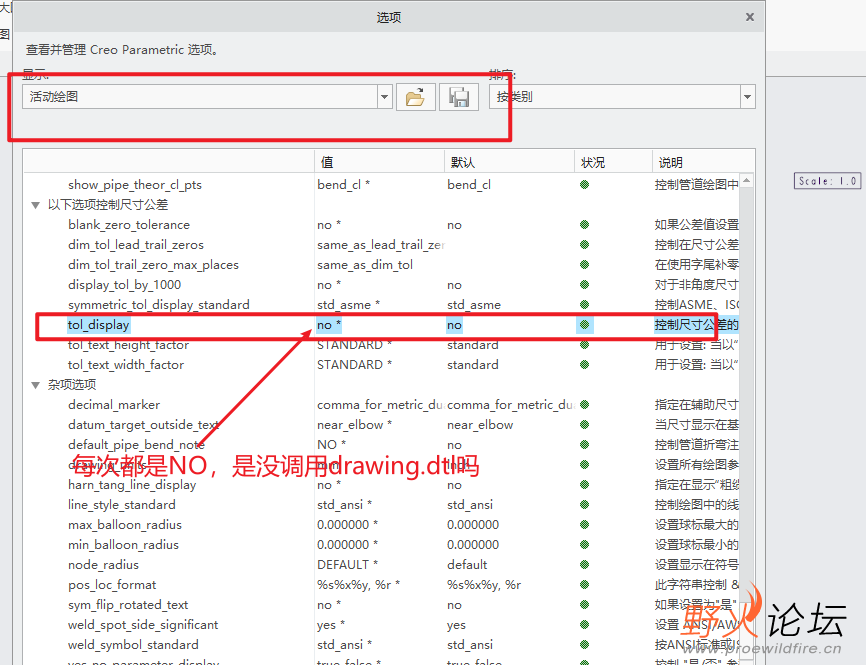Collapse the 杂项选项 group
This screenshot has height=665, width=866.
36,385
